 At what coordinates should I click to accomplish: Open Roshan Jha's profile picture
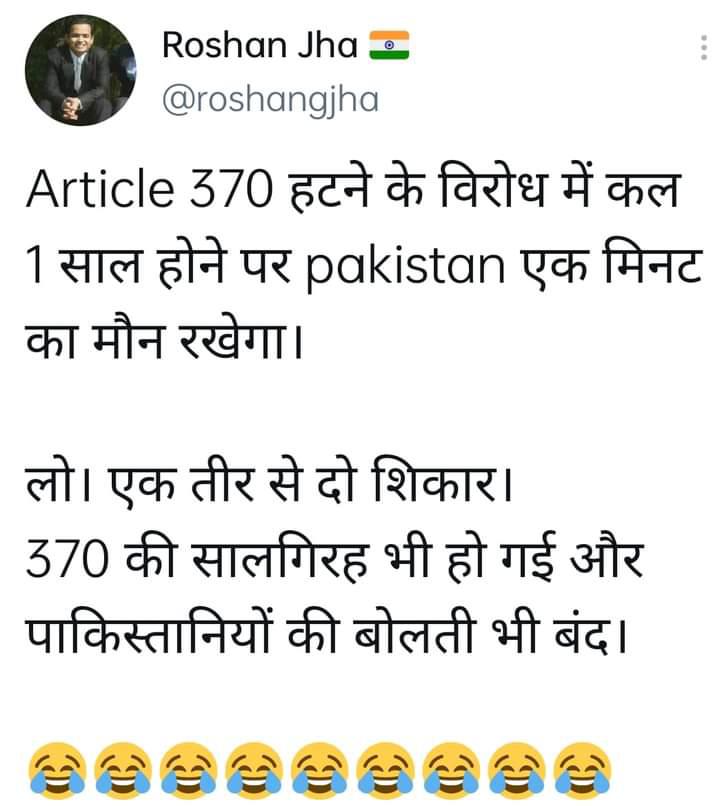click(81, 70)
